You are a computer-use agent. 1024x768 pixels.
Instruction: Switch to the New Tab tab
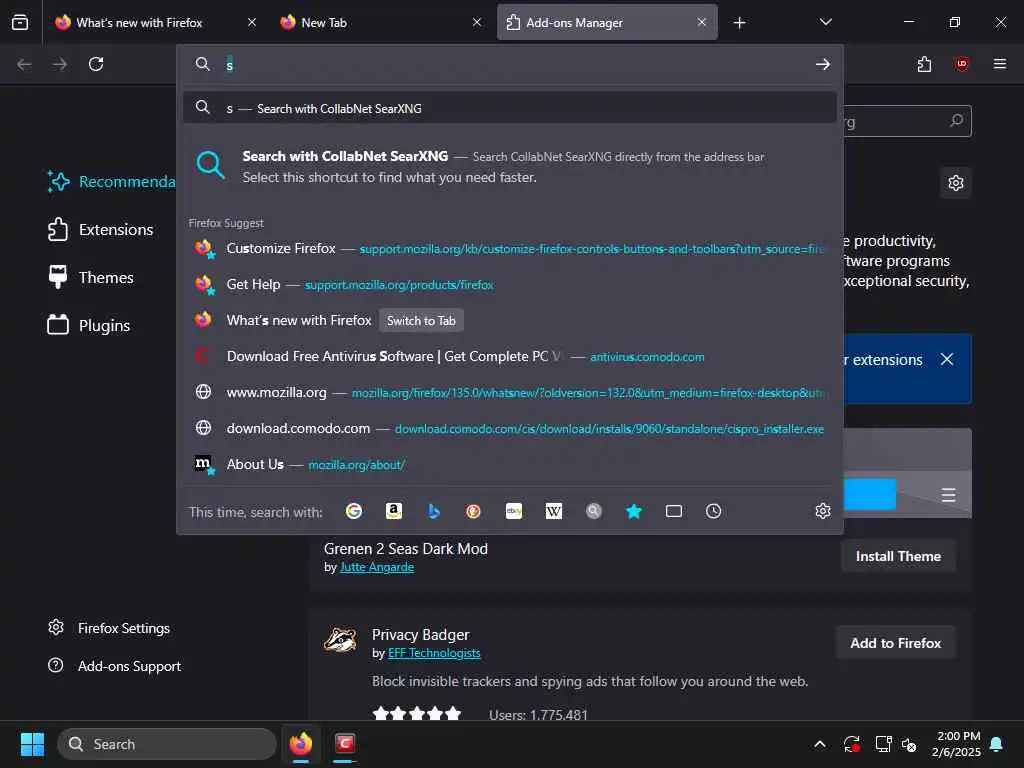[382, 22]
